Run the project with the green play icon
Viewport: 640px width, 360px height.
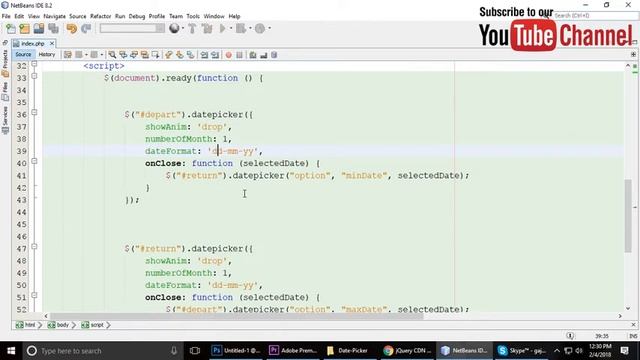222,29
